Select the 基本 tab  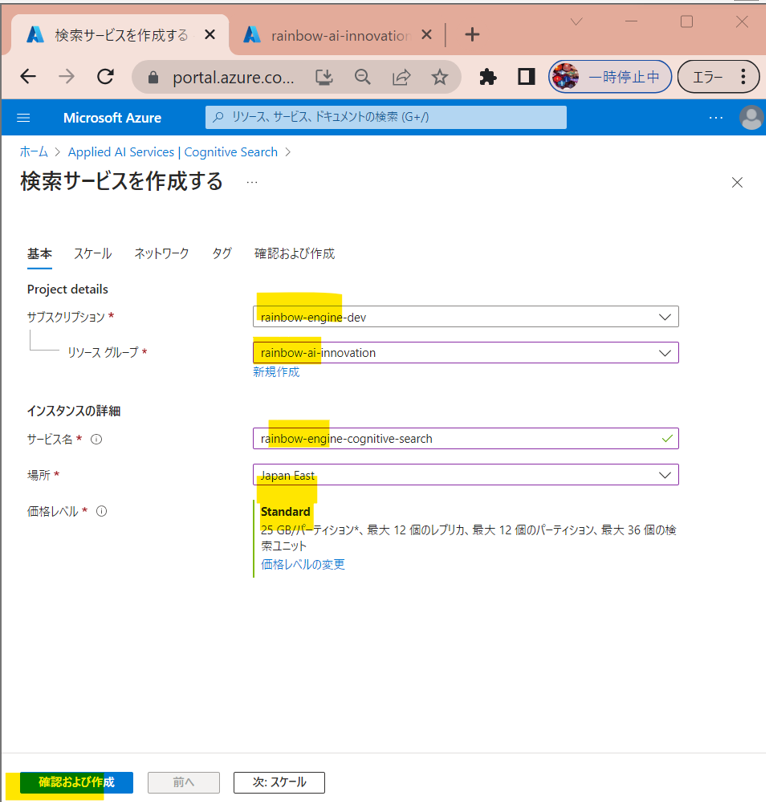39,254
